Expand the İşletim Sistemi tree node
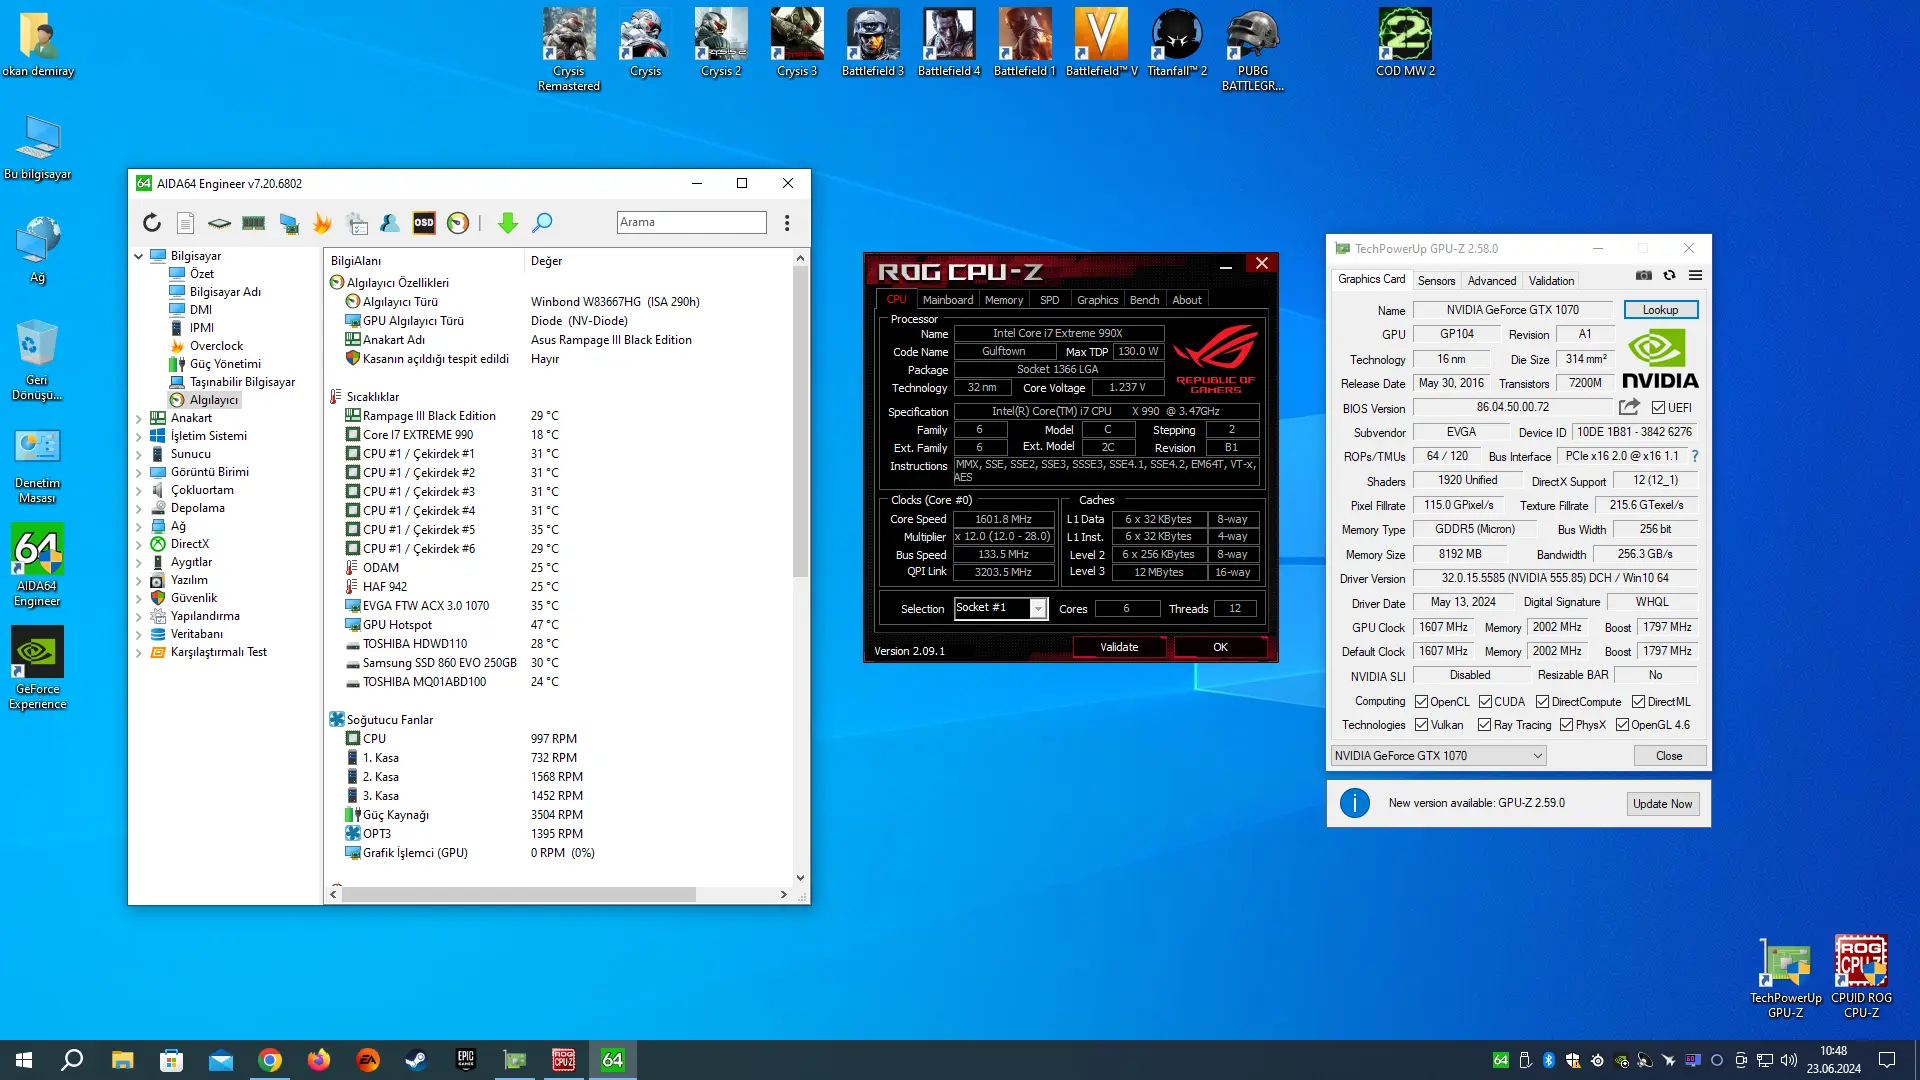The height and width of the screenshot is (1080, 1920). point(138,436)
